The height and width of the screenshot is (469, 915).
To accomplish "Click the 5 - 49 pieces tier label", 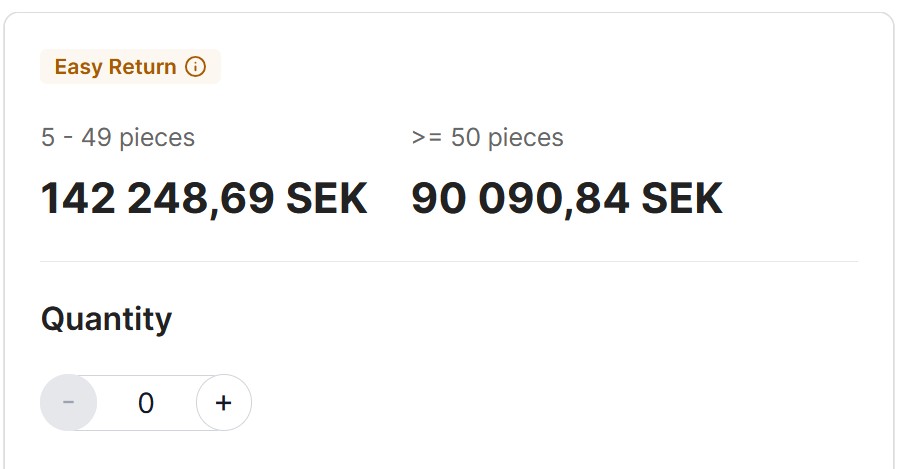I will 118,138.
